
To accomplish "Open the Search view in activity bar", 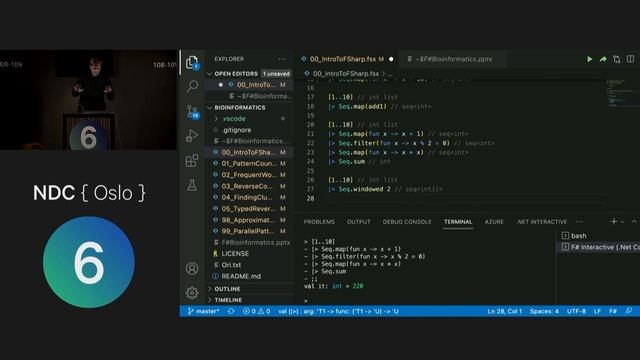I will tap(192, 86).
